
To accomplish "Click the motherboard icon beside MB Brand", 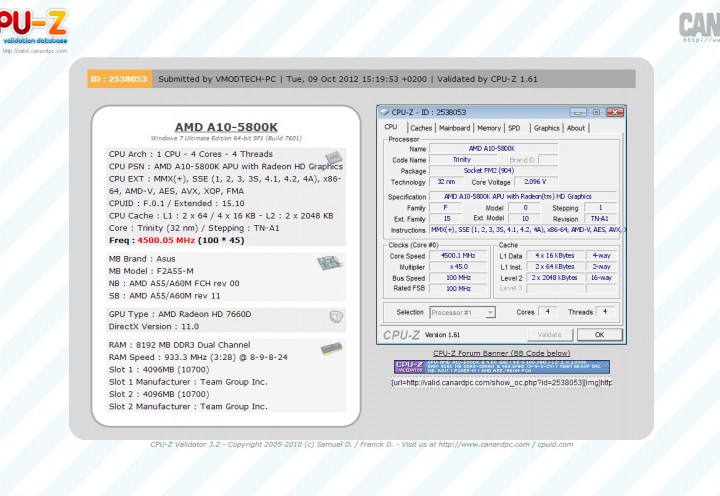I will click(x=329, y=263).
